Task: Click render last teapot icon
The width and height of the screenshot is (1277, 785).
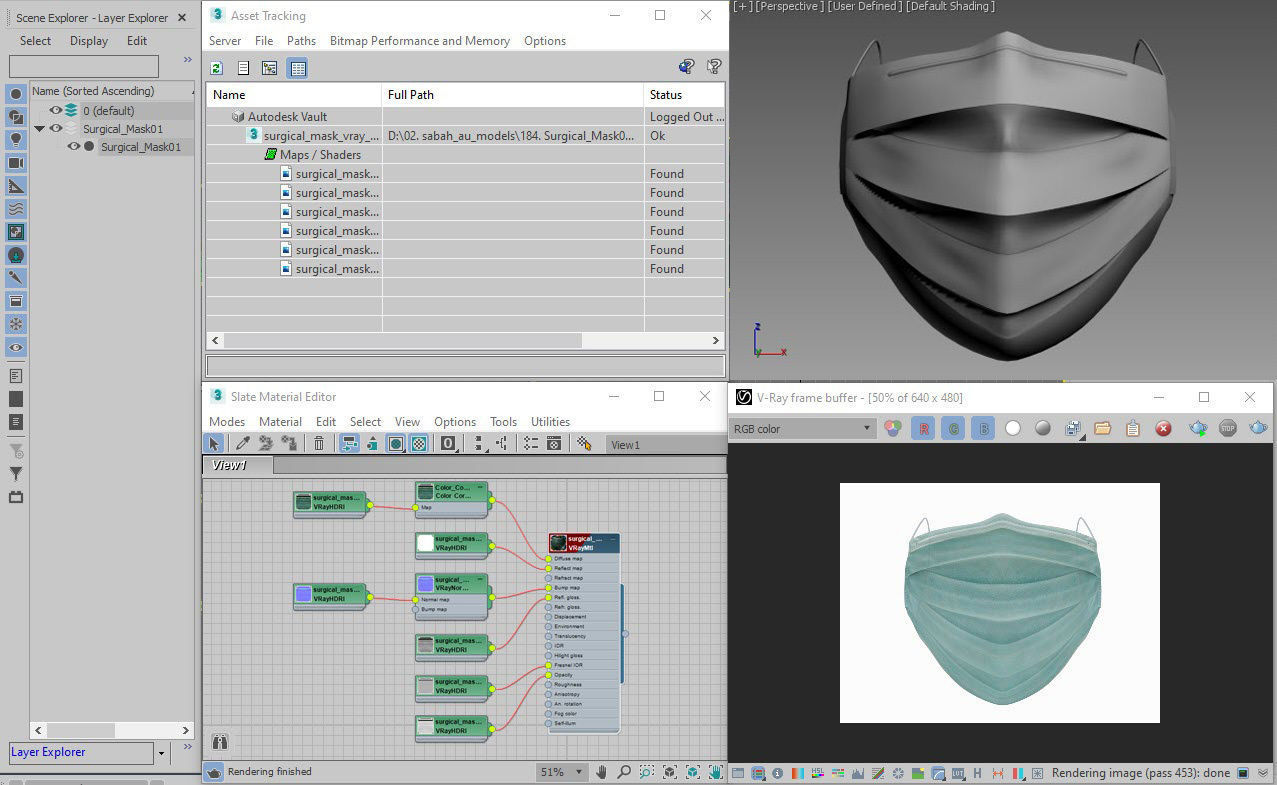Action: (1259, 428)
